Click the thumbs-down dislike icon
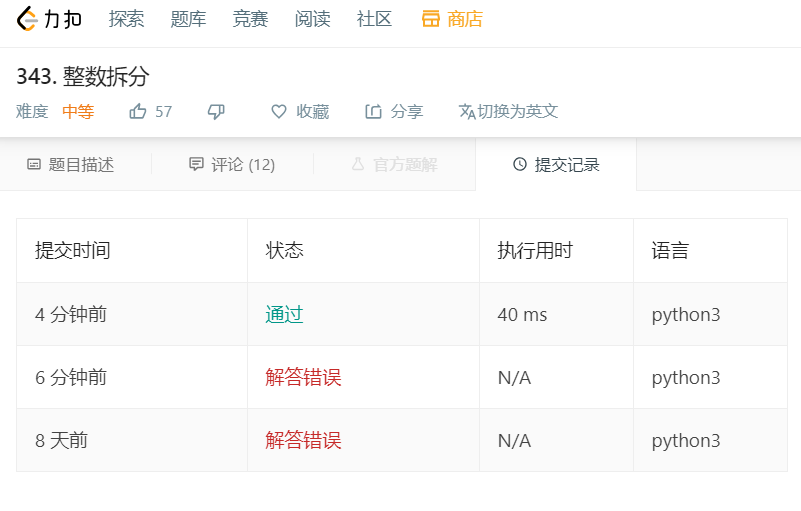 coord(216,111)
